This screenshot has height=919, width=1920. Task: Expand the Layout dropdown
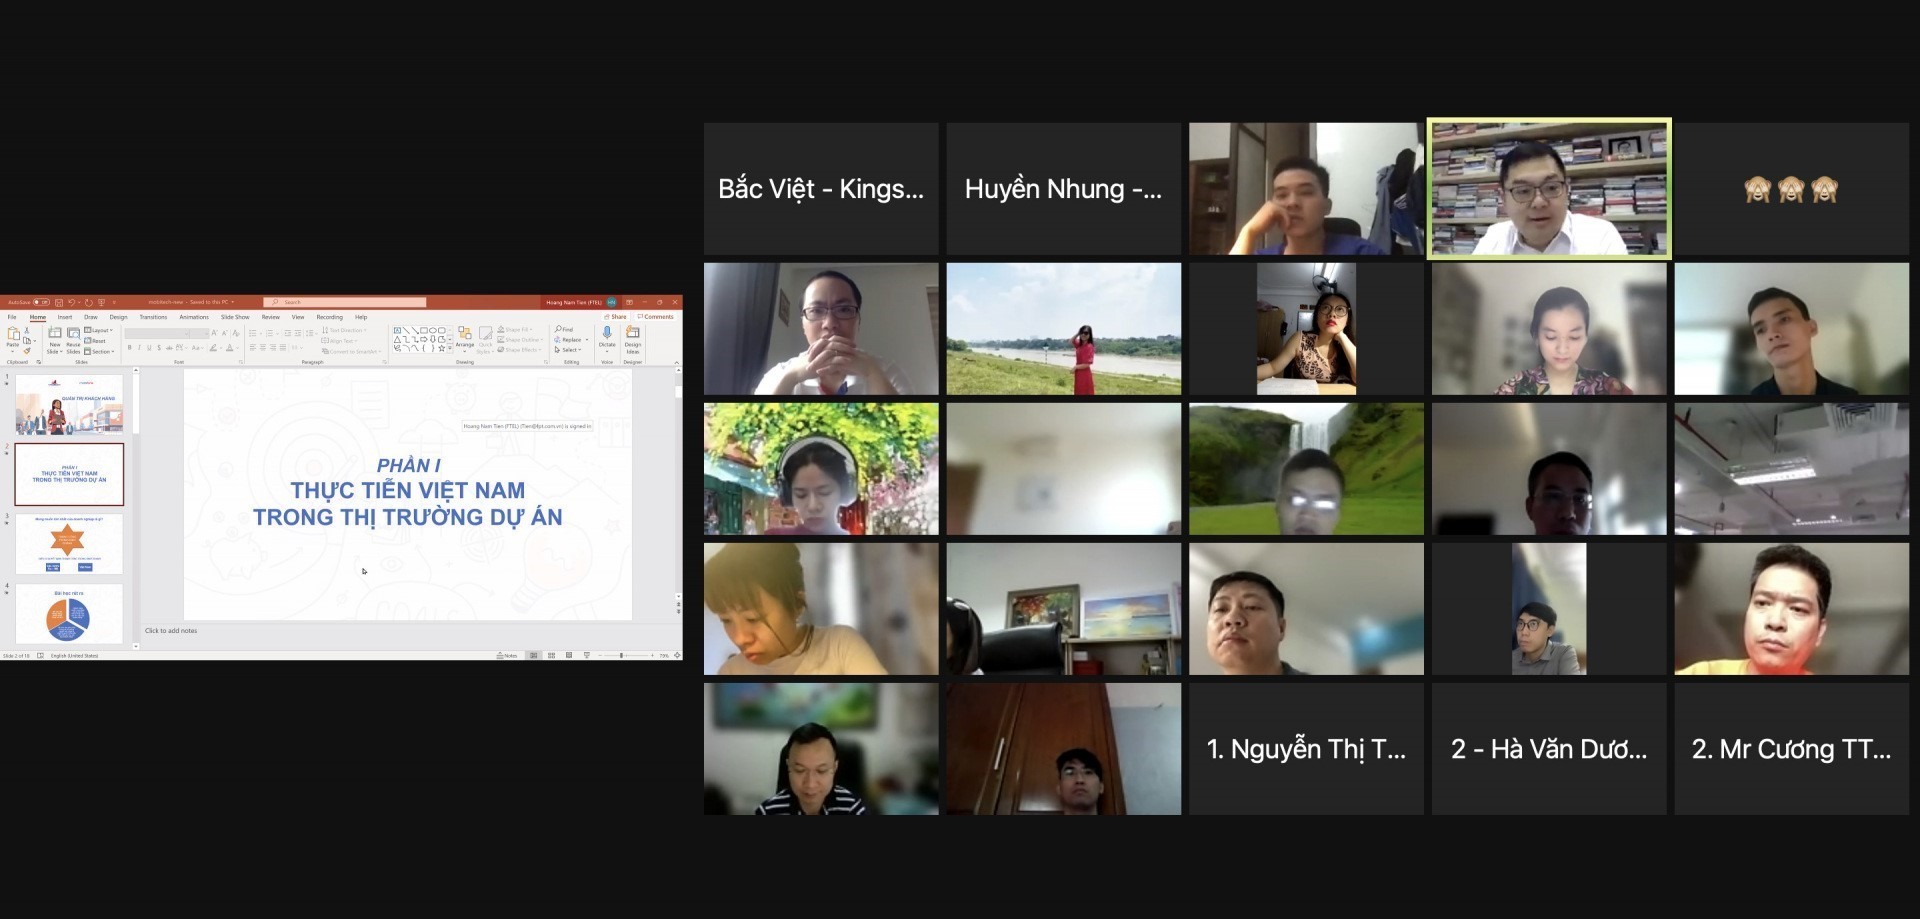(100, 330)
